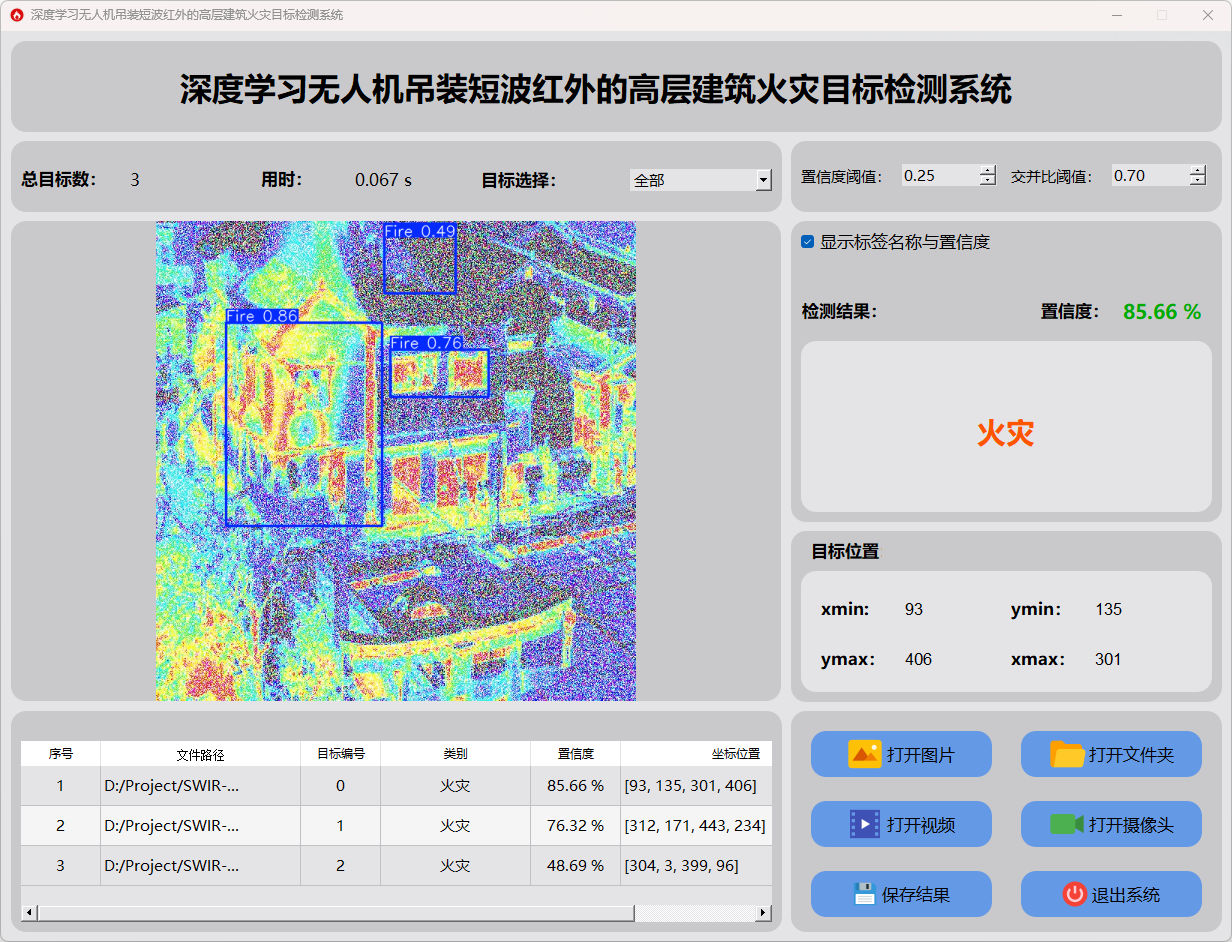Click the image icon on 打开图片 button
This screenshot has width=1232, height=942.
(x=864, y=754)
